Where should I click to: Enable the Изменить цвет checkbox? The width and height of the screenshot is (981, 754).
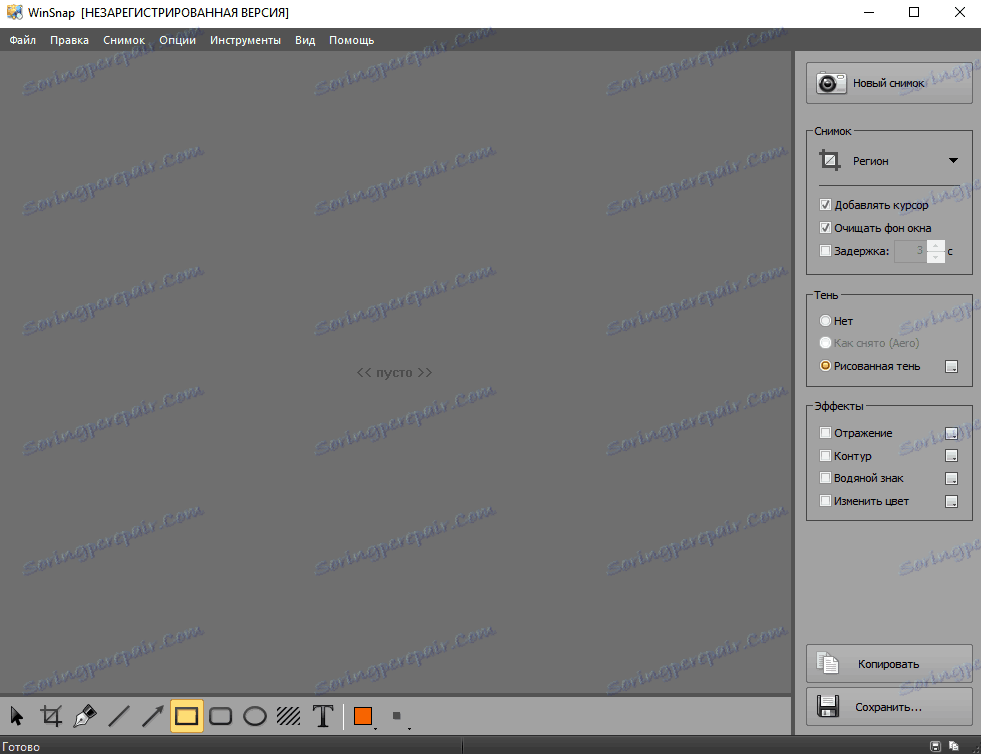[825, 501]
